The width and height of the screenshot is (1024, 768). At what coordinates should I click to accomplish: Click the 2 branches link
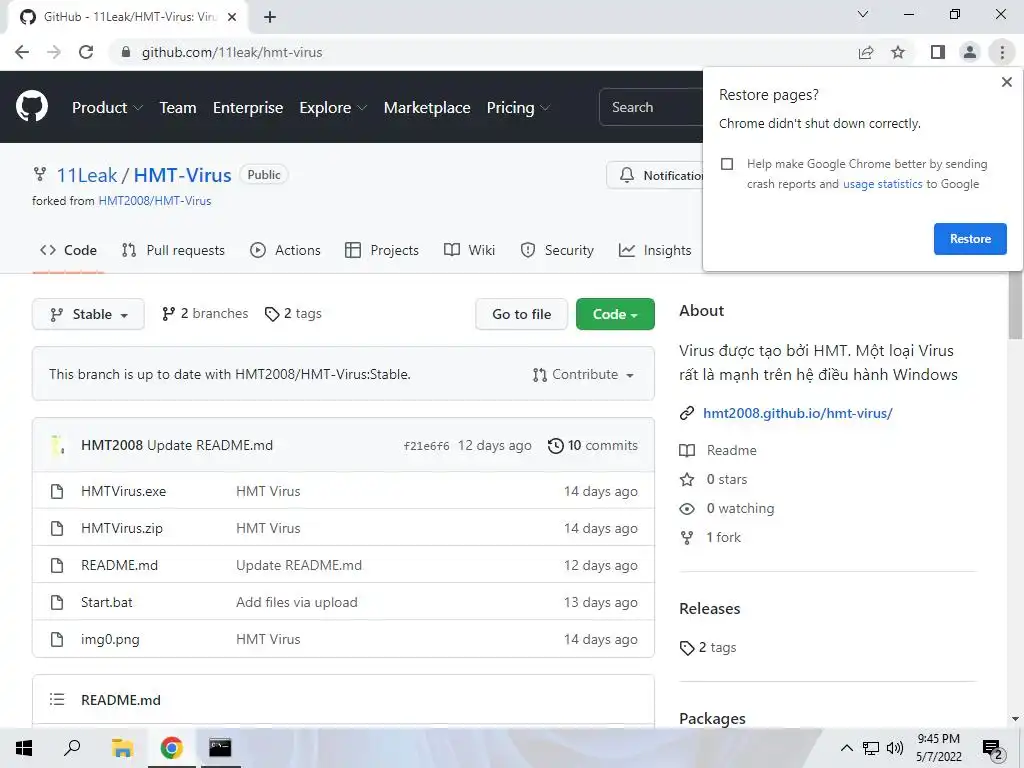(205, 313)
